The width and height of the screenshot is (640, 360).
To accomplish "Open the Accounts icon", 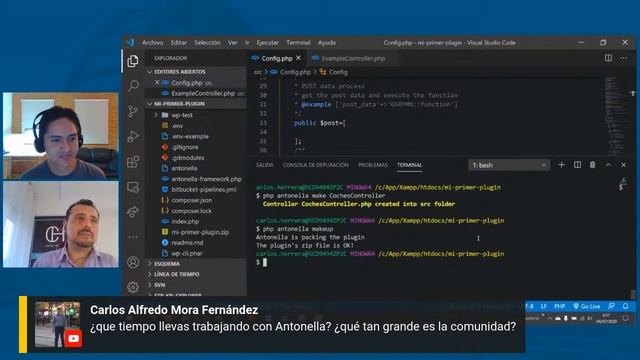I will [133, 262].
